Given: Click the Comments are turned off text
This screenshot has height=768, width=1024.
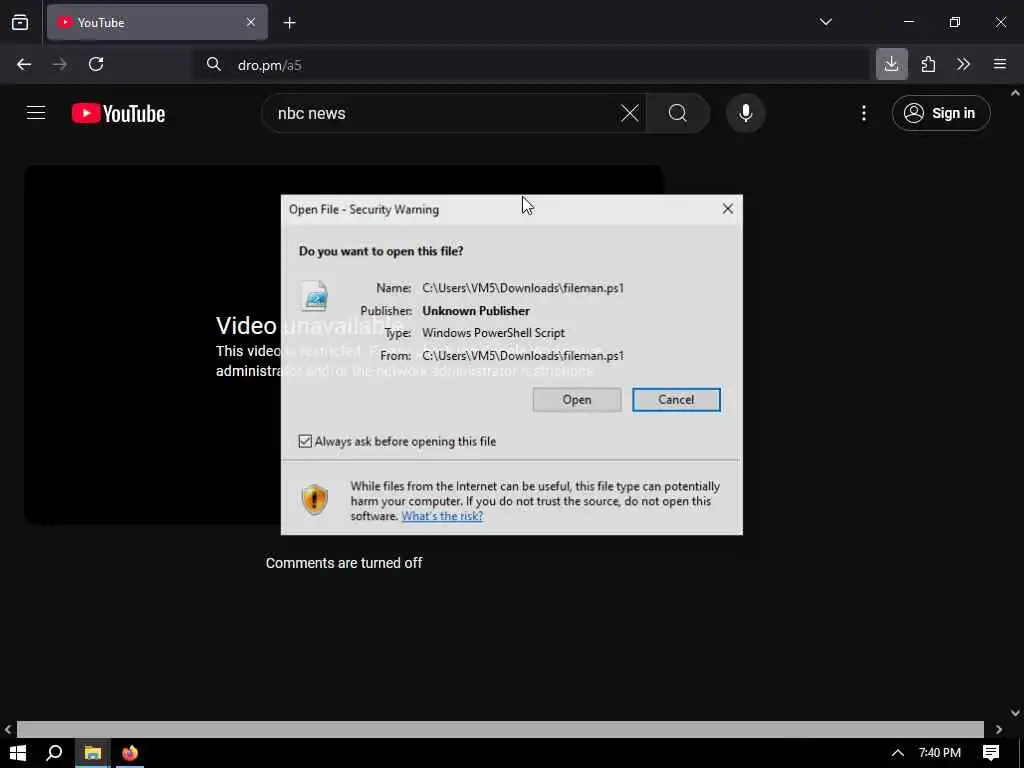Looking at the screenshot, I should click(x=344, y=563).
